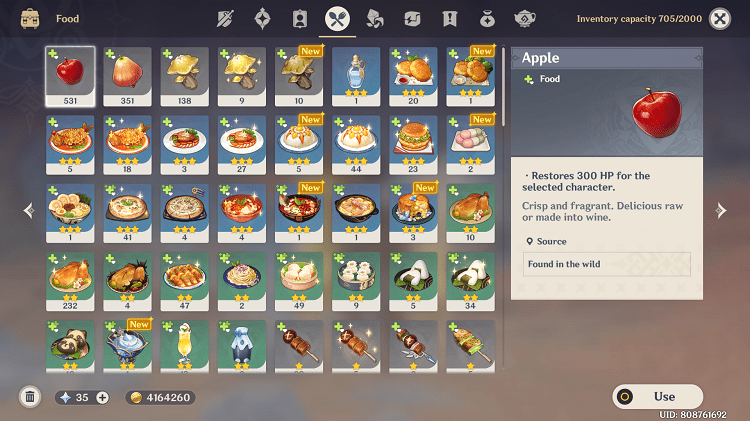Click the Found in the wild source

[x=607, y=264]
